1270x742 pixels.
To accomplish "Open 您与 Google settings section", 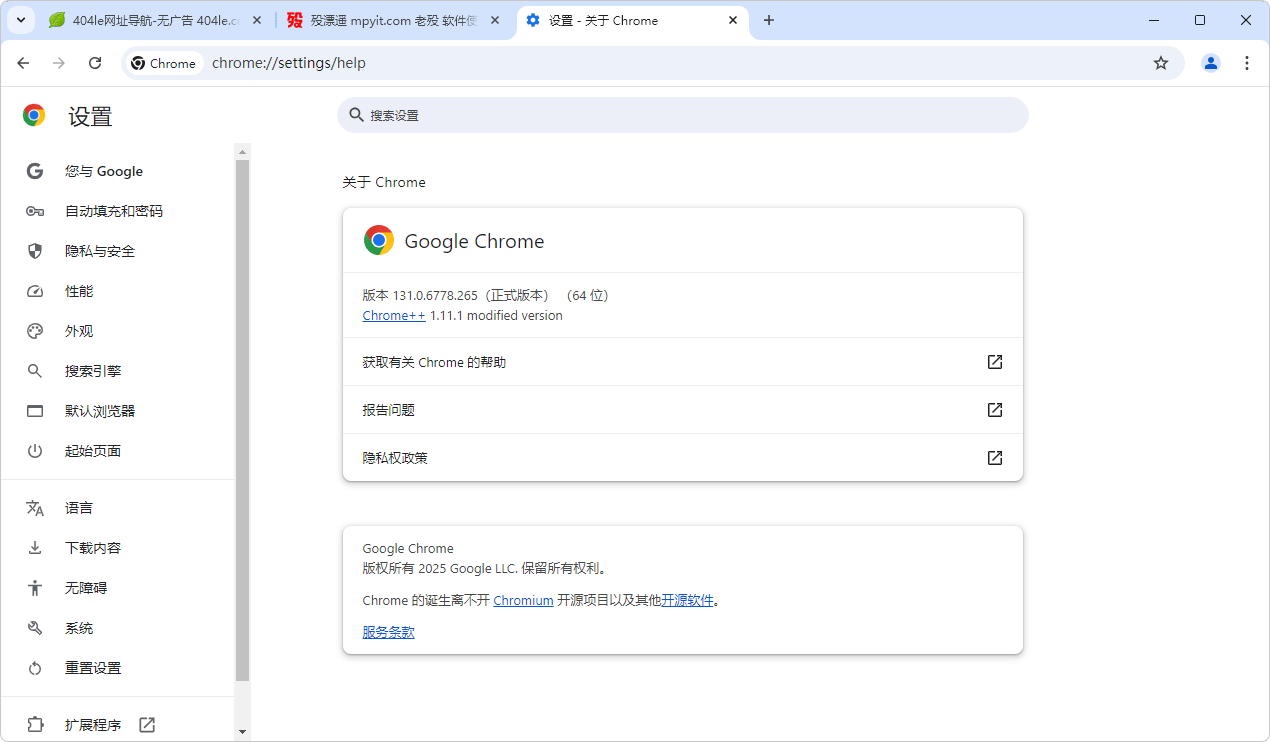I will 118,171.
